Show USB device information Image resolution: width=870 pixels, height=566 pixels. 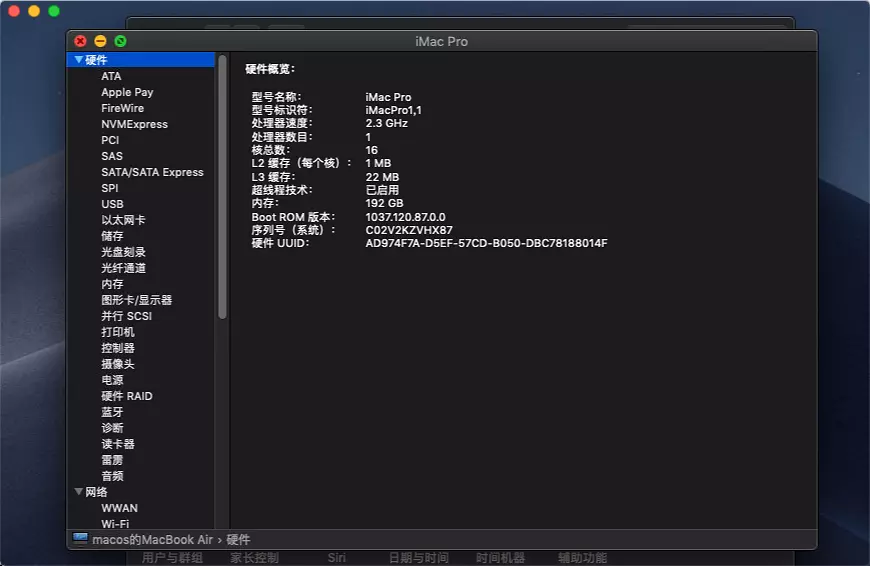(x=112, y=204)
